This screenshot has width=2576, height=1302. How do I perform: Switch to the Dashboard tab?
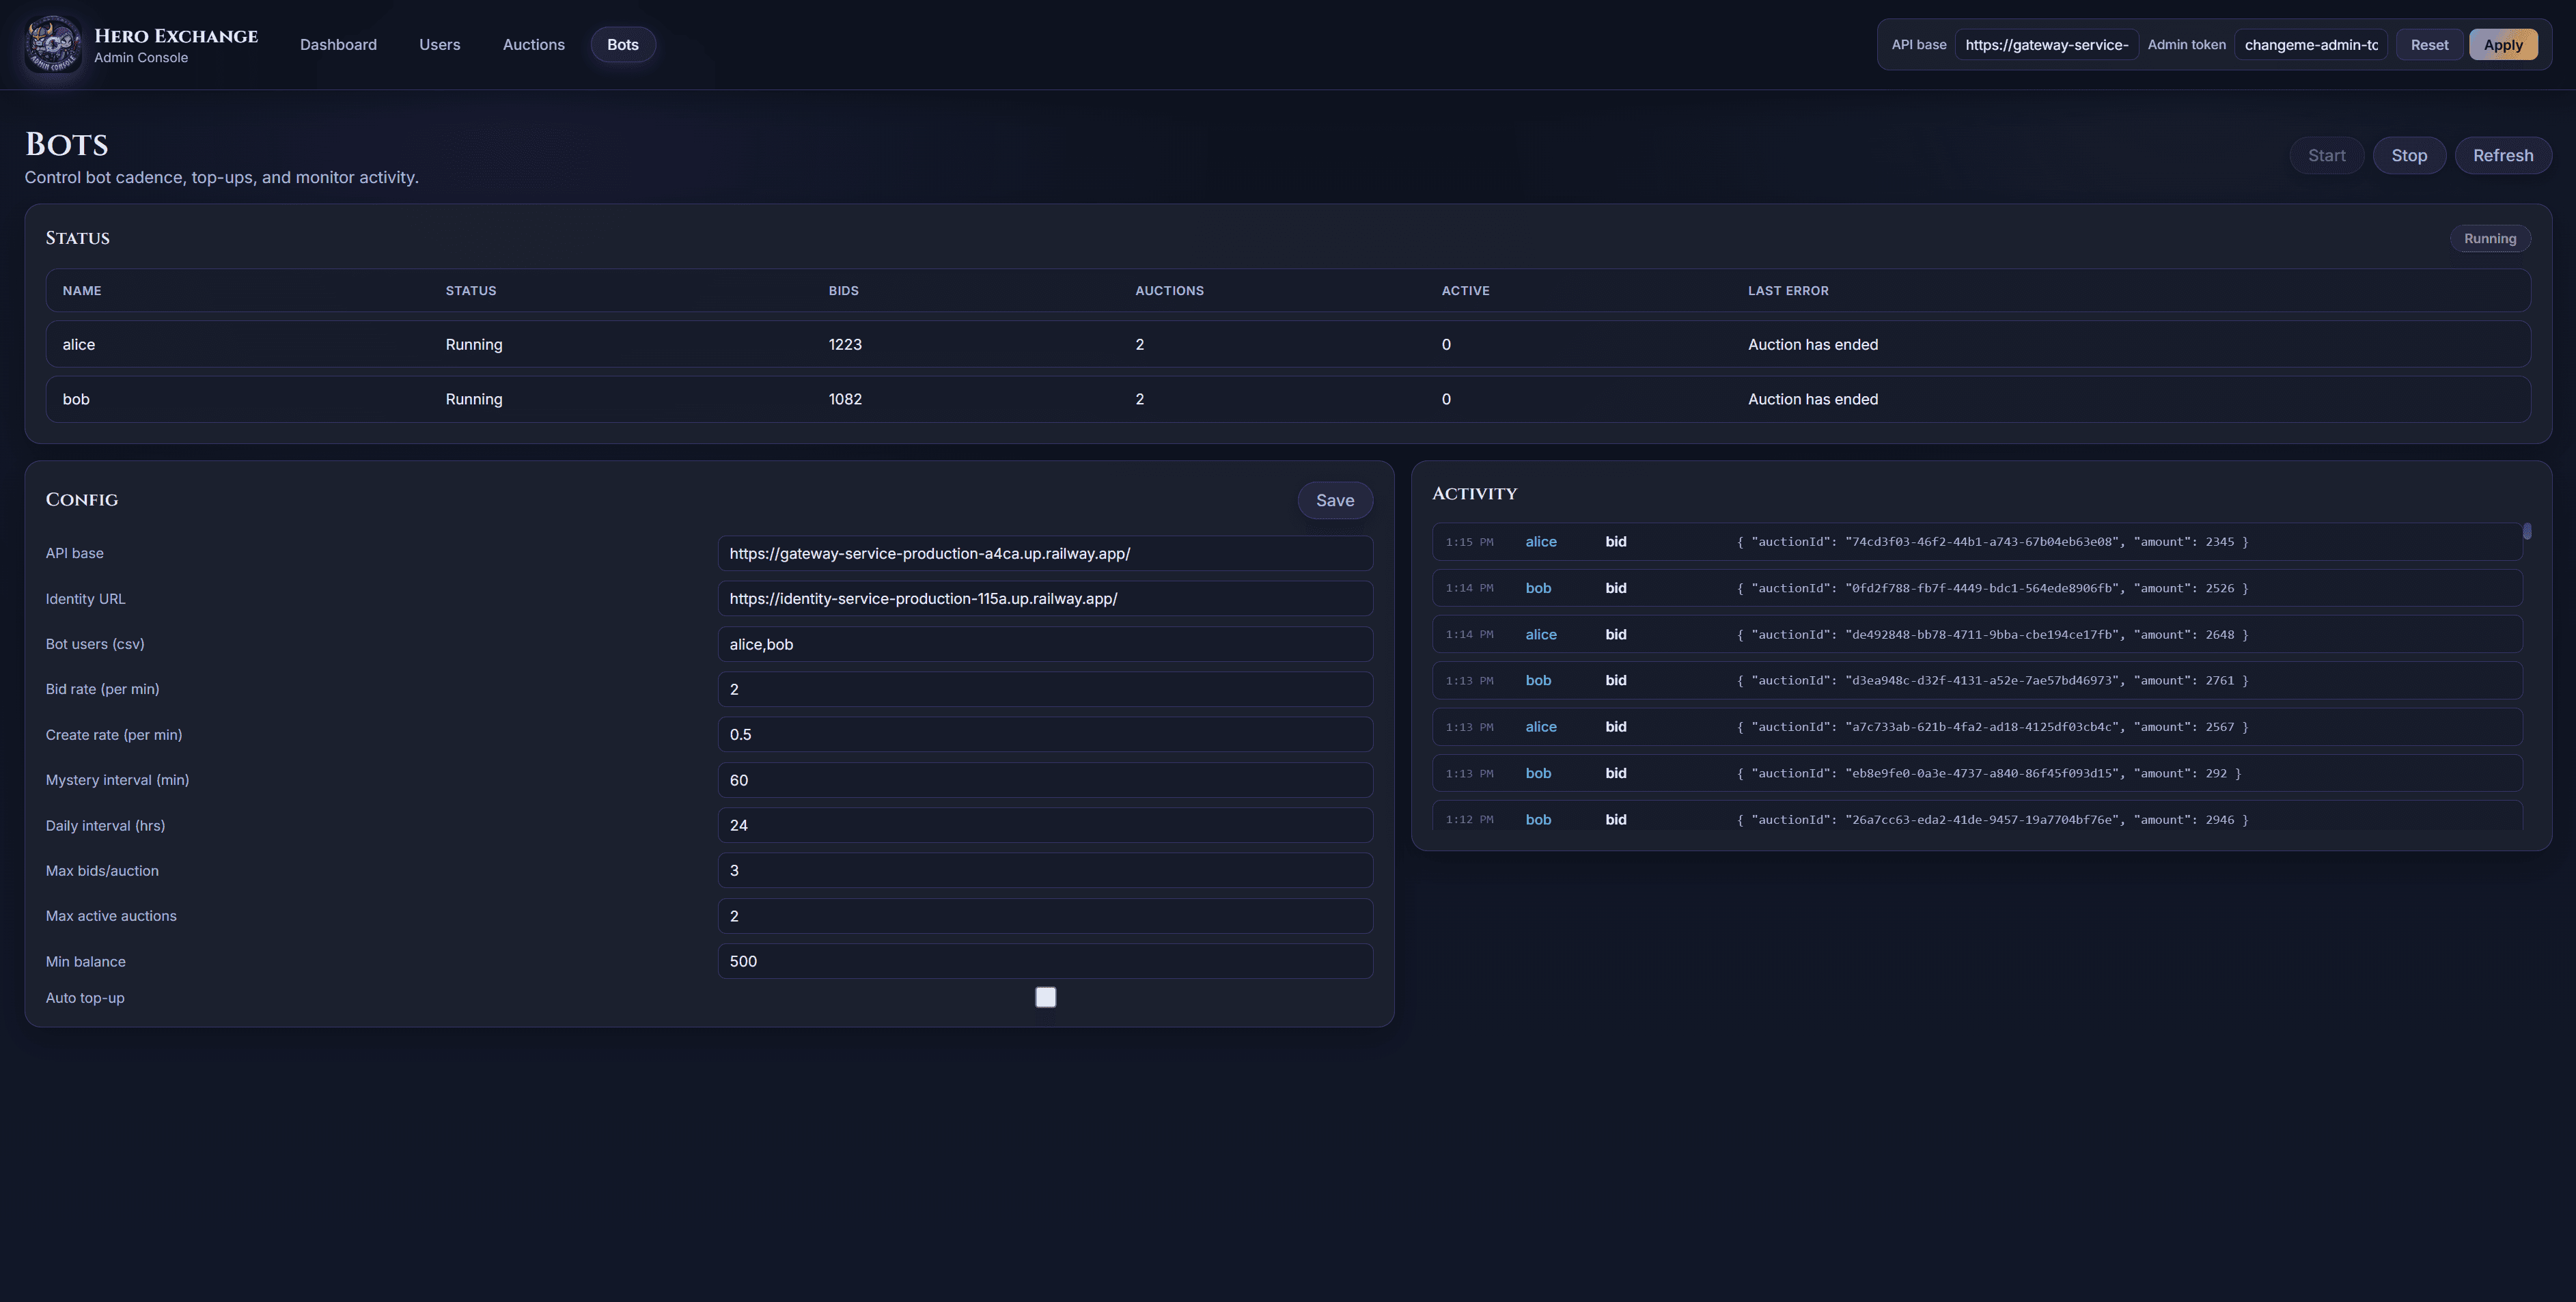click(338, 44)
